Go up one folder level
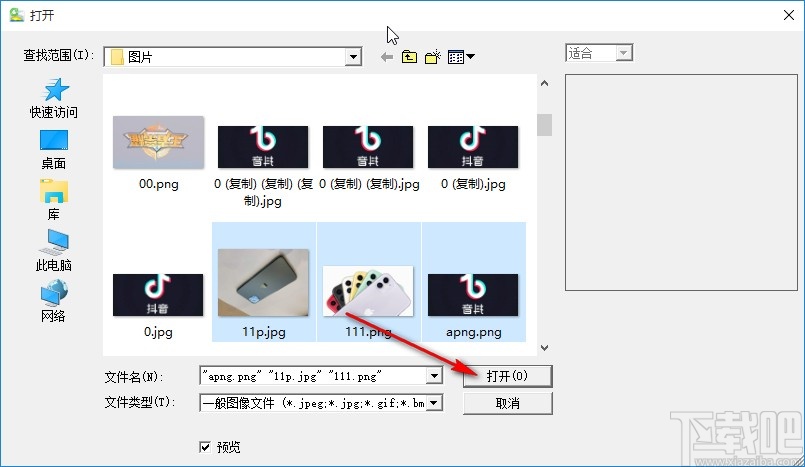This screenshot has width=805, height=467. (409, 56)
